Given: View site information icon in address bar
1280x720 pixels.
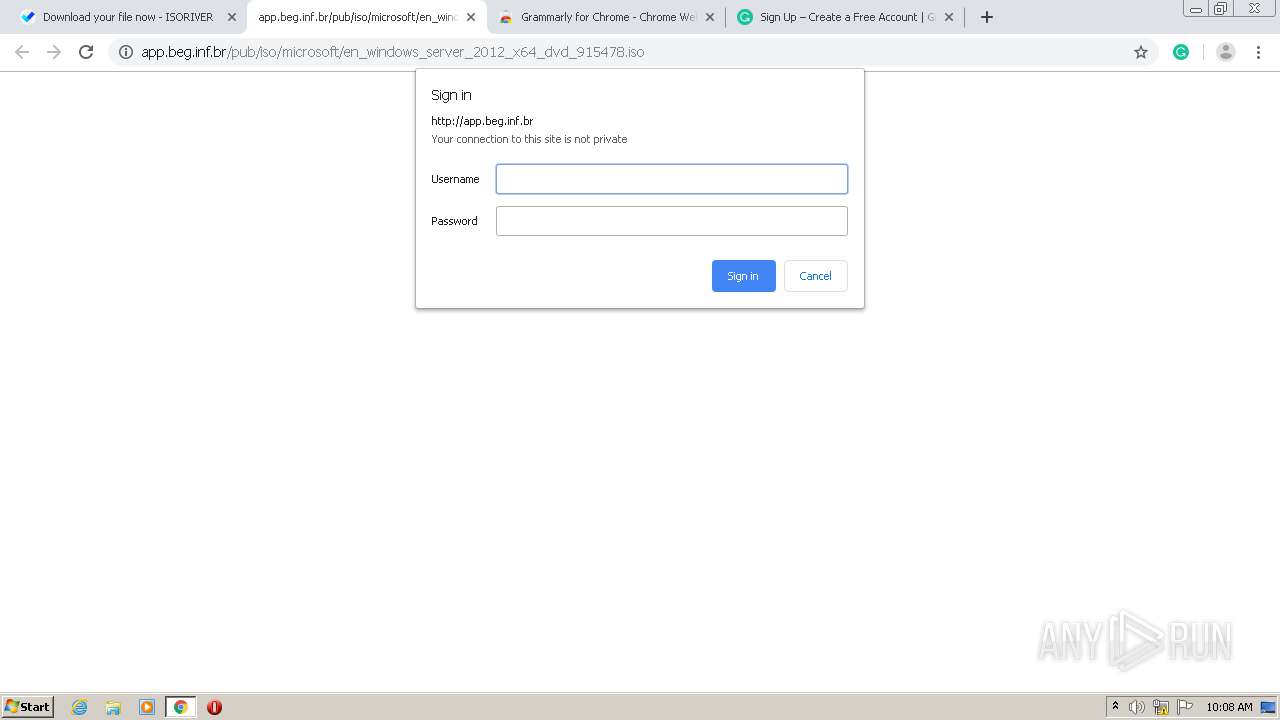Looking at the screenshot, I should [x=126, y=52].
